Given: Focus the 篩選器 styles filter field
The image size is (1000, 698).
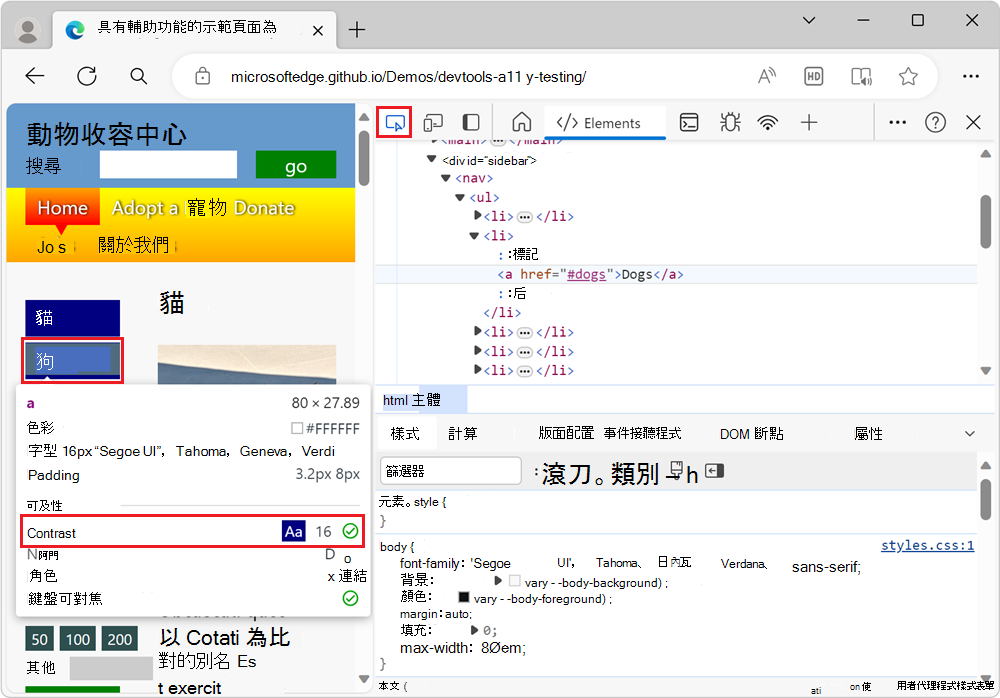Looking at the screenshot, I should point(450,471).
